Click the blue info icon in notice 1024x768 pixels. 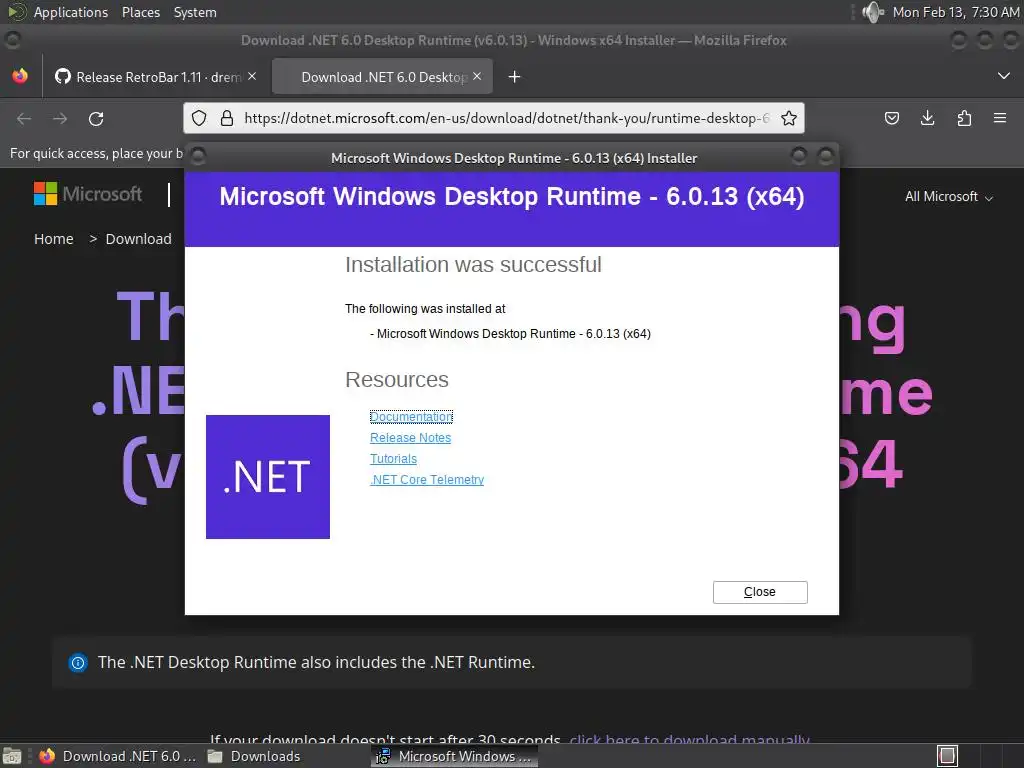coord(78,663)
